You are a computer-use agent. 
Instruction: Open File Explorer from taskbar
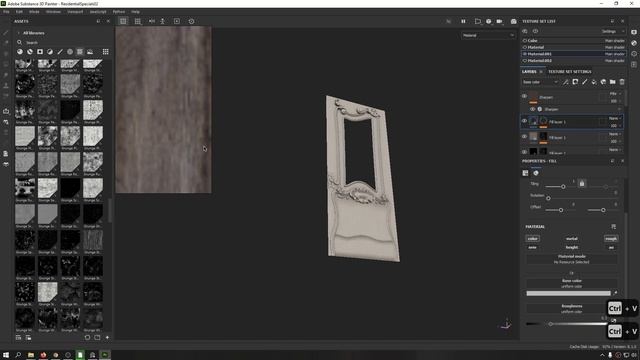click(31, 355)
